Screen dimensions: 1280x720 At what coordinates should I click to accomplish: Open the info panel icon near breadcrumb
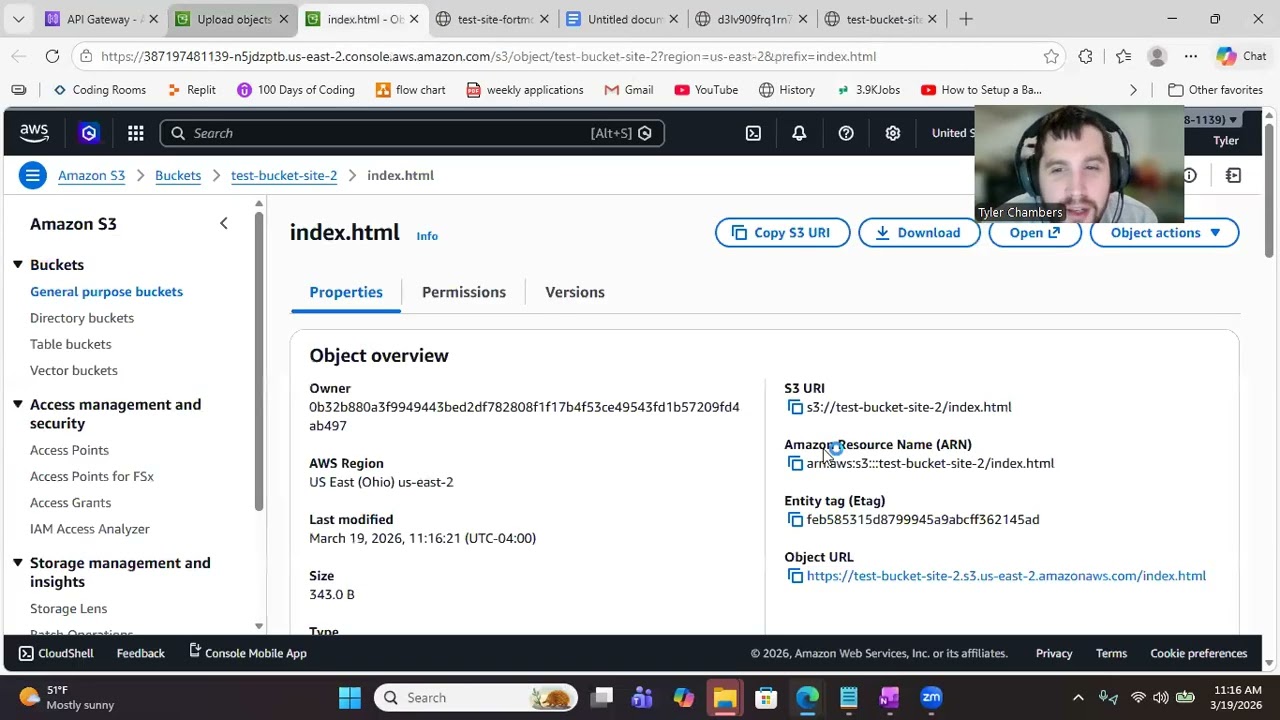[x=1189, y=176]
